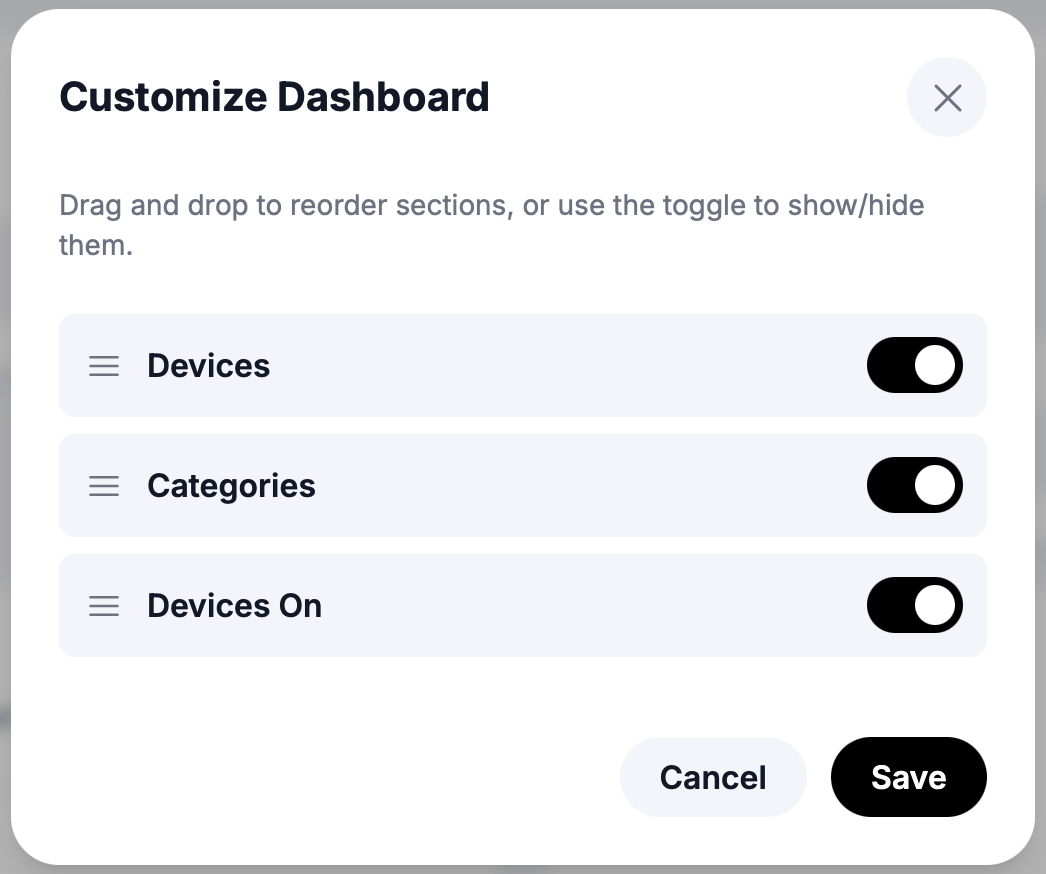Viewport: 1046px width, 874px height.
Task: Click the Customize Dashboard title
Action: point(275,97)
